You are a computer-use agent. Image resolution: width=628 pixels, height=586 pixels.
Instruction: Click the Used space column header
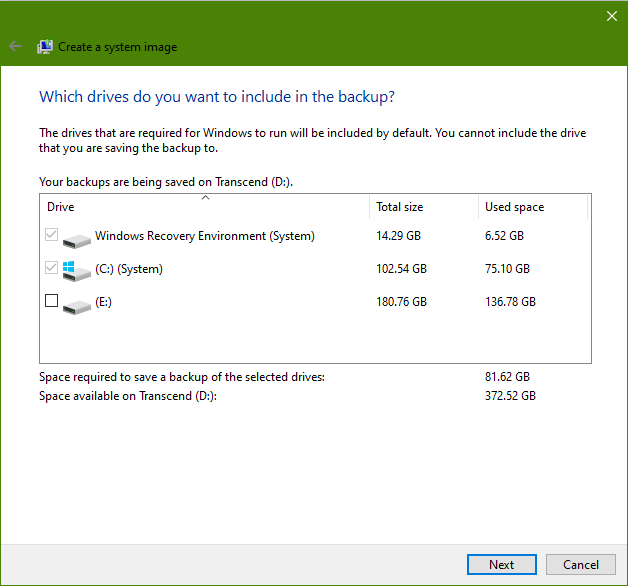coord(533,207)
